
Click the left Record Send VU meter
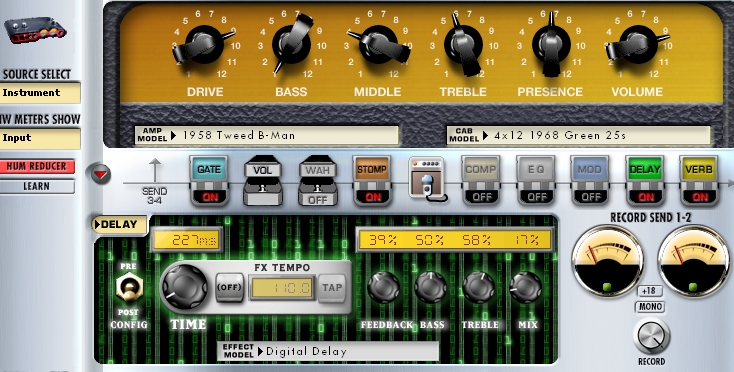607,260
